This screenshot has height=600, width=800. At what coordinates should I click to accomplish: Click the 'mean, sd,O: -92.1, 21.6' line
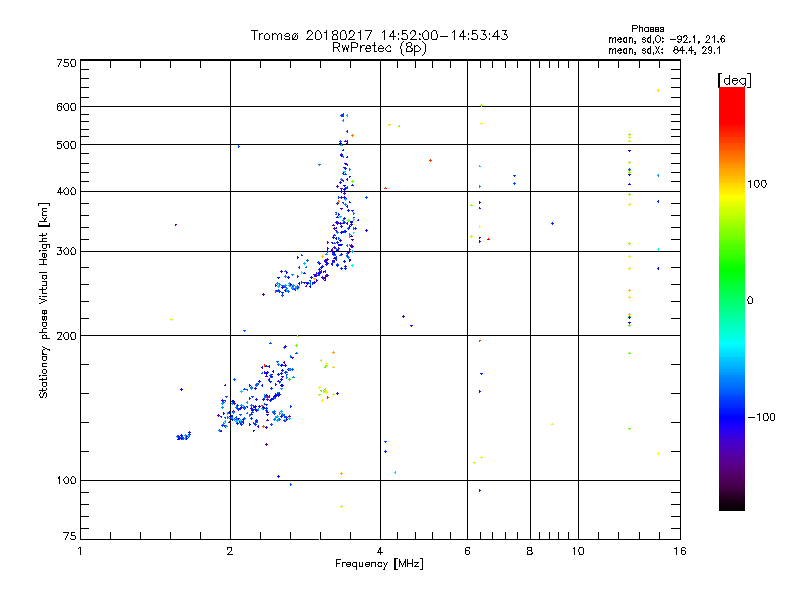(x=666, y=39)
